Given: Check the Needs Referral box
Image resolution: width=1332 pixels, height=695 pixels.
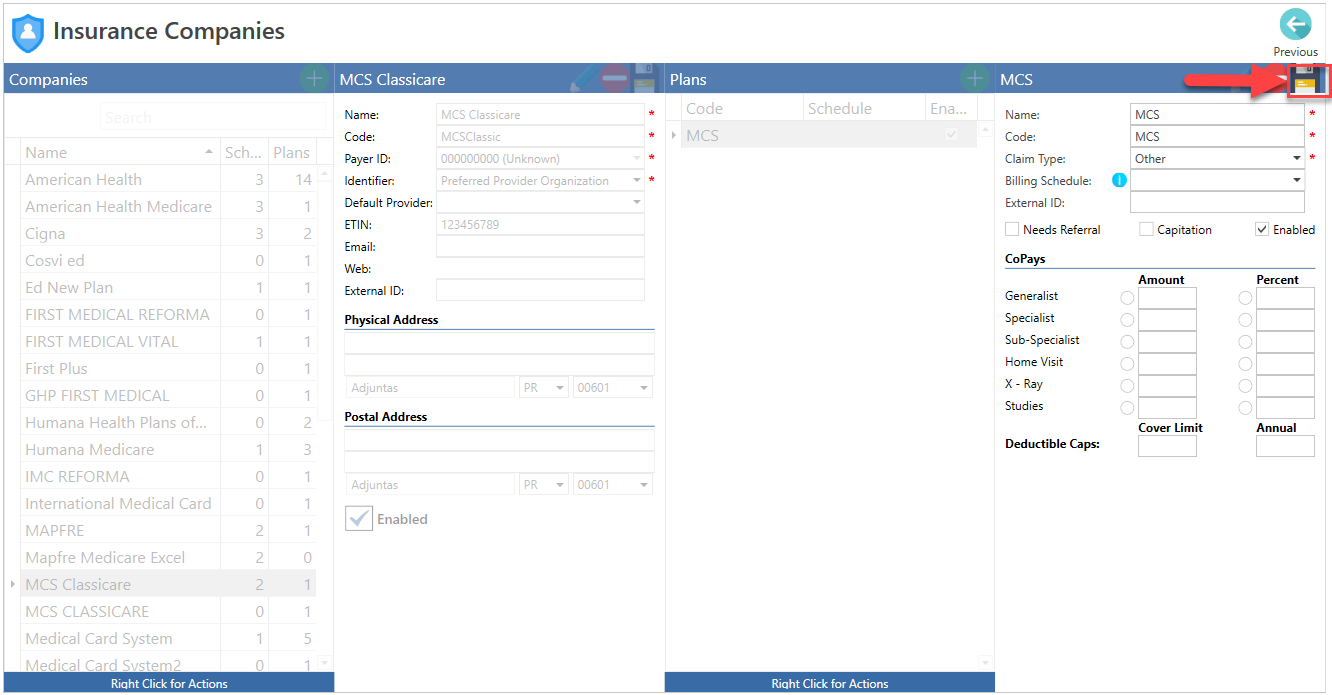Looking at the screenshot, I should coord(1012,229).
